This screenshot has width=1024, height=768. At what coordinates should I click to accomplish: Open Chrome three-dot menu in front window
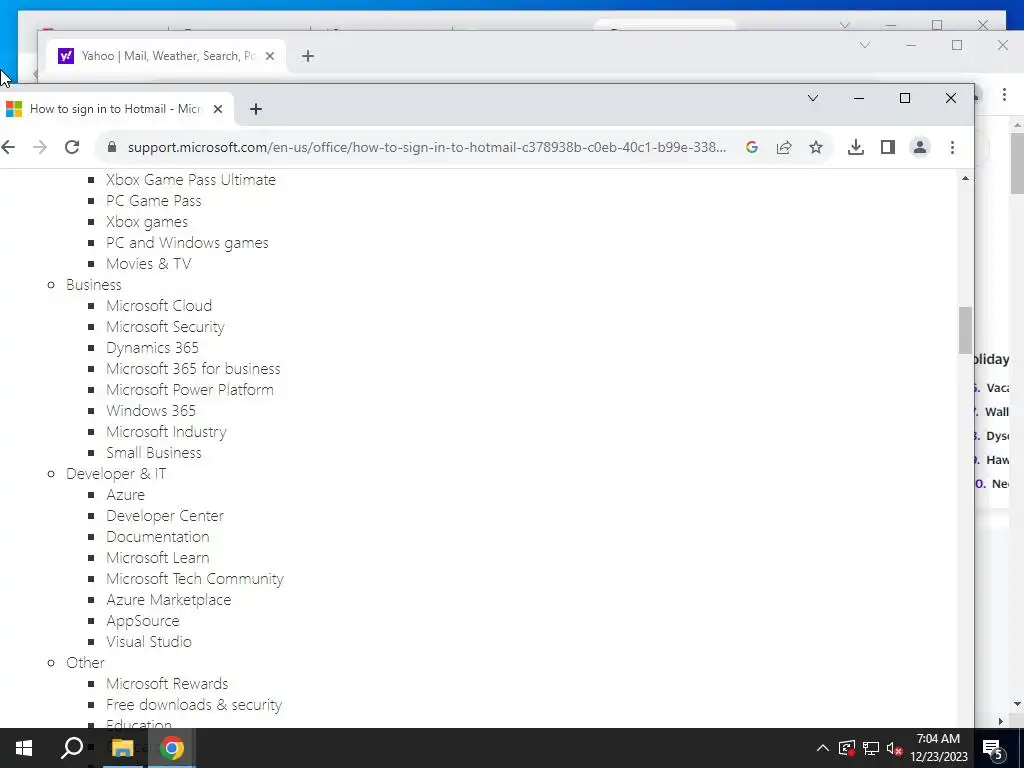click(x=952, y=147)
